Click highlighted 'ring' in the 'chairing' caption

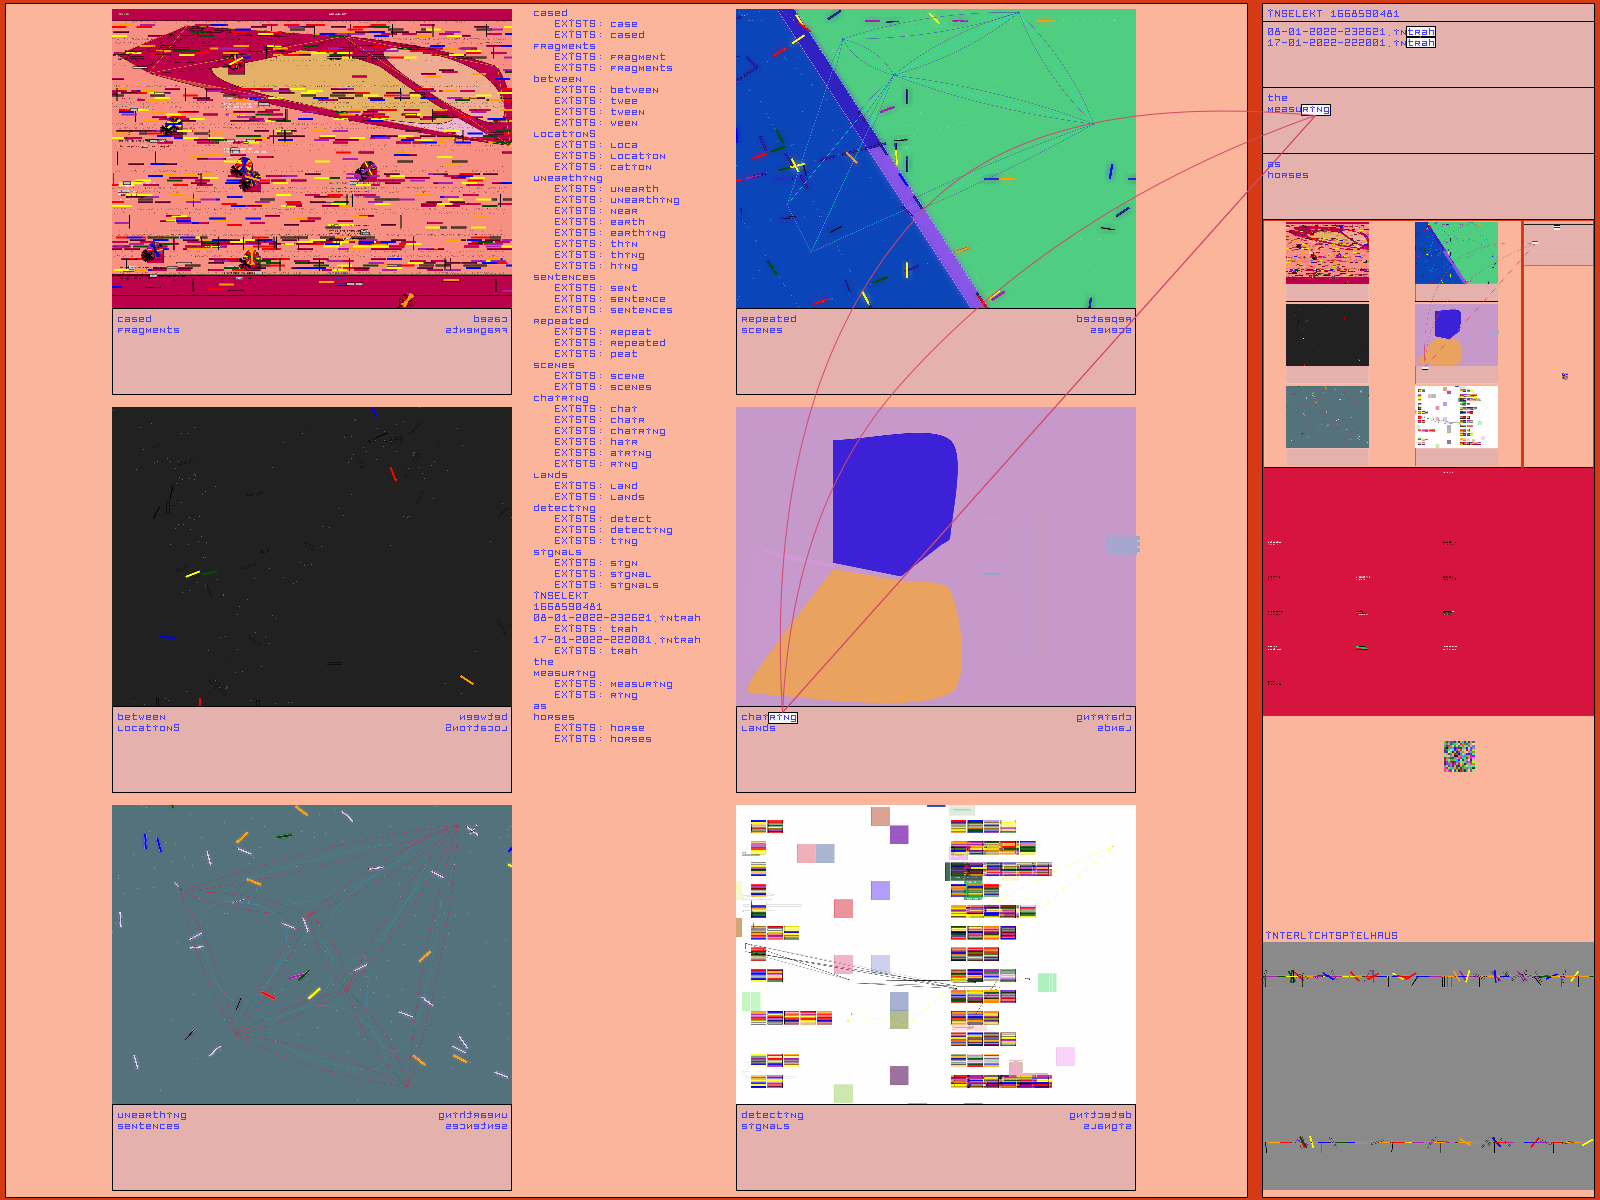click(x=782, y=718)
